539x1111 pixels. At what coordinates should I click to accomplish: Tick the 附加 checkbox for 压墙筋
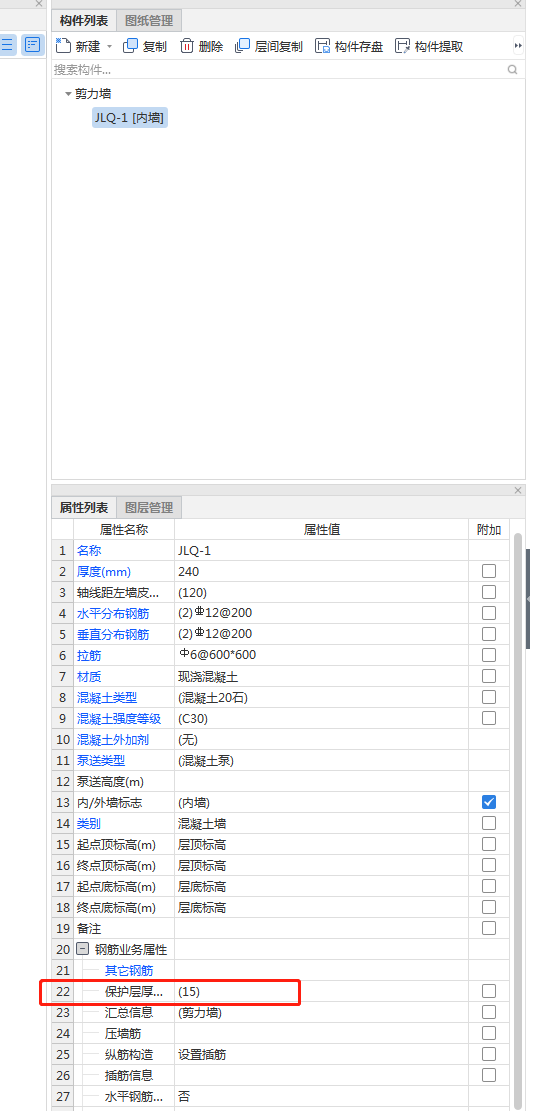489,1033
